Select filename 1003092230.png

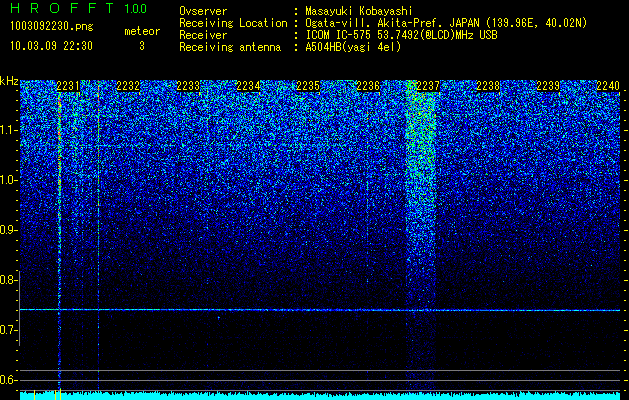(x=52, y=27)
